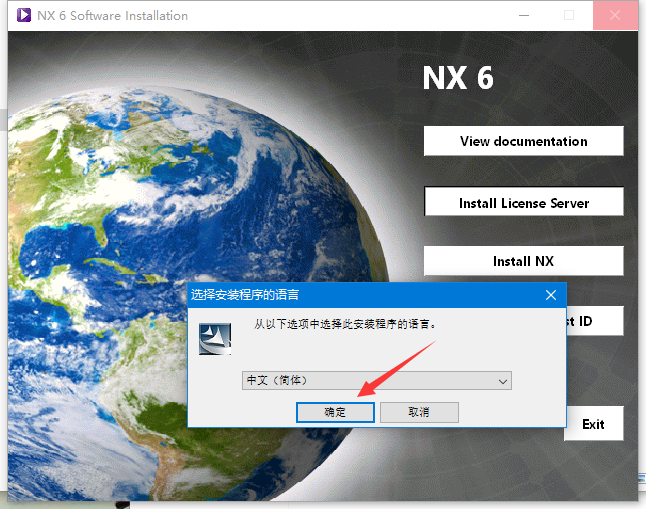Click the dialog title 选择安装程序的语言
The width and height of the screenshot is (646, 509).
(x=245, y=295)
